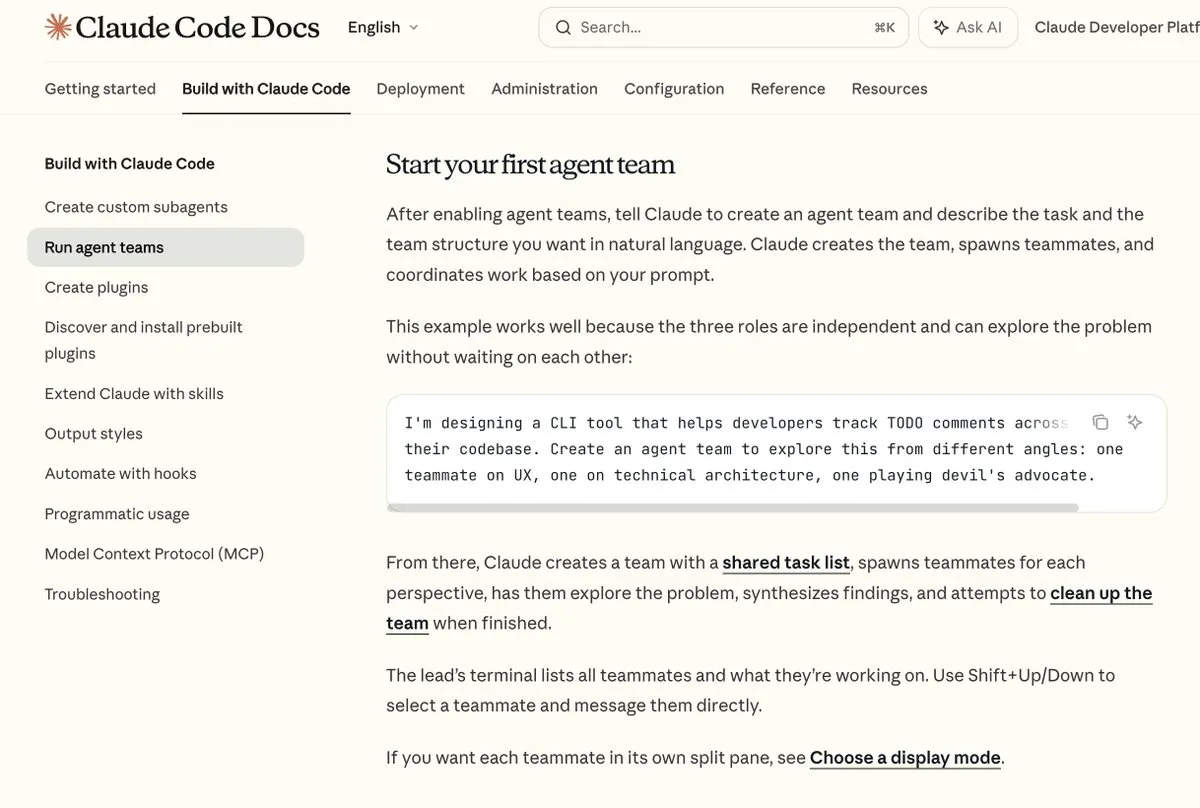The width and height of the screenshot is (1200, 808).
Task: Click the sparkle icon in code block
Action: click(1134, 422)
